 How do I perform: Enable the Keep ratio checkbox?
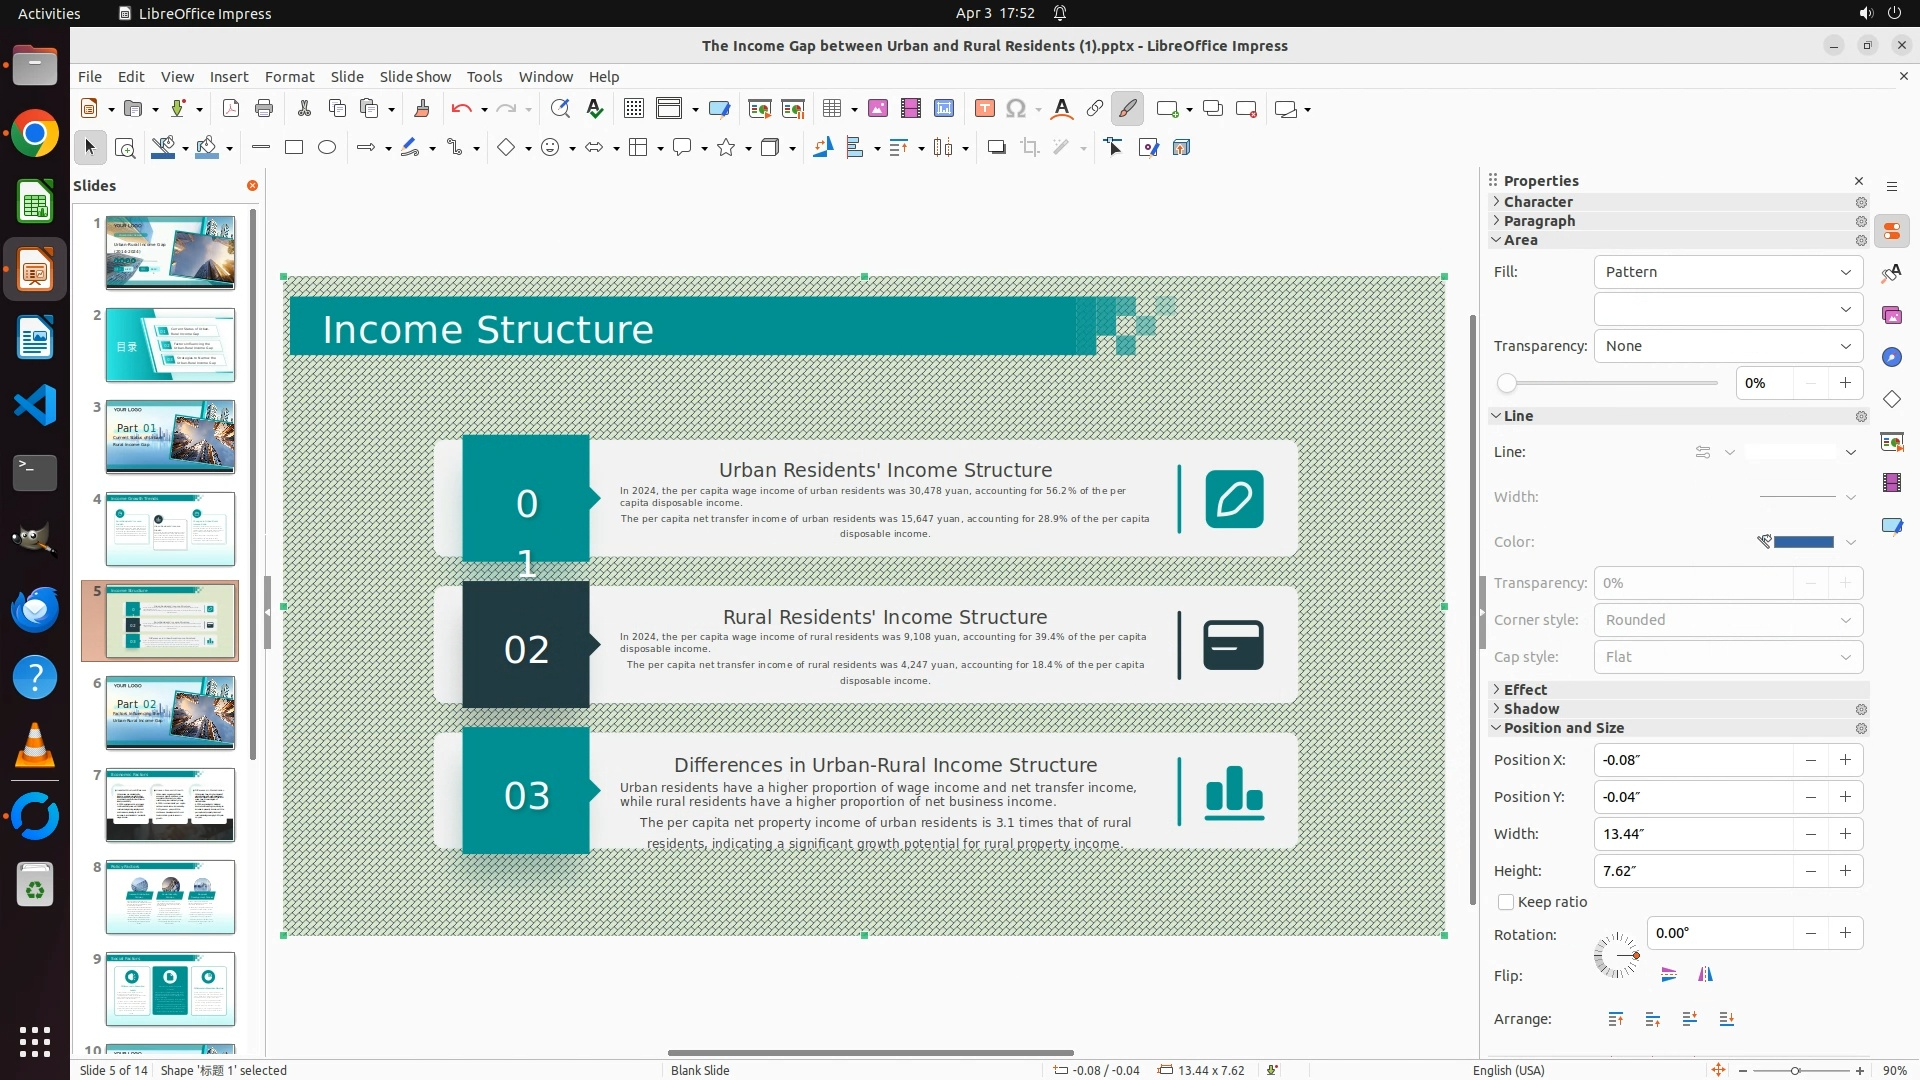tap(1506, 902)
